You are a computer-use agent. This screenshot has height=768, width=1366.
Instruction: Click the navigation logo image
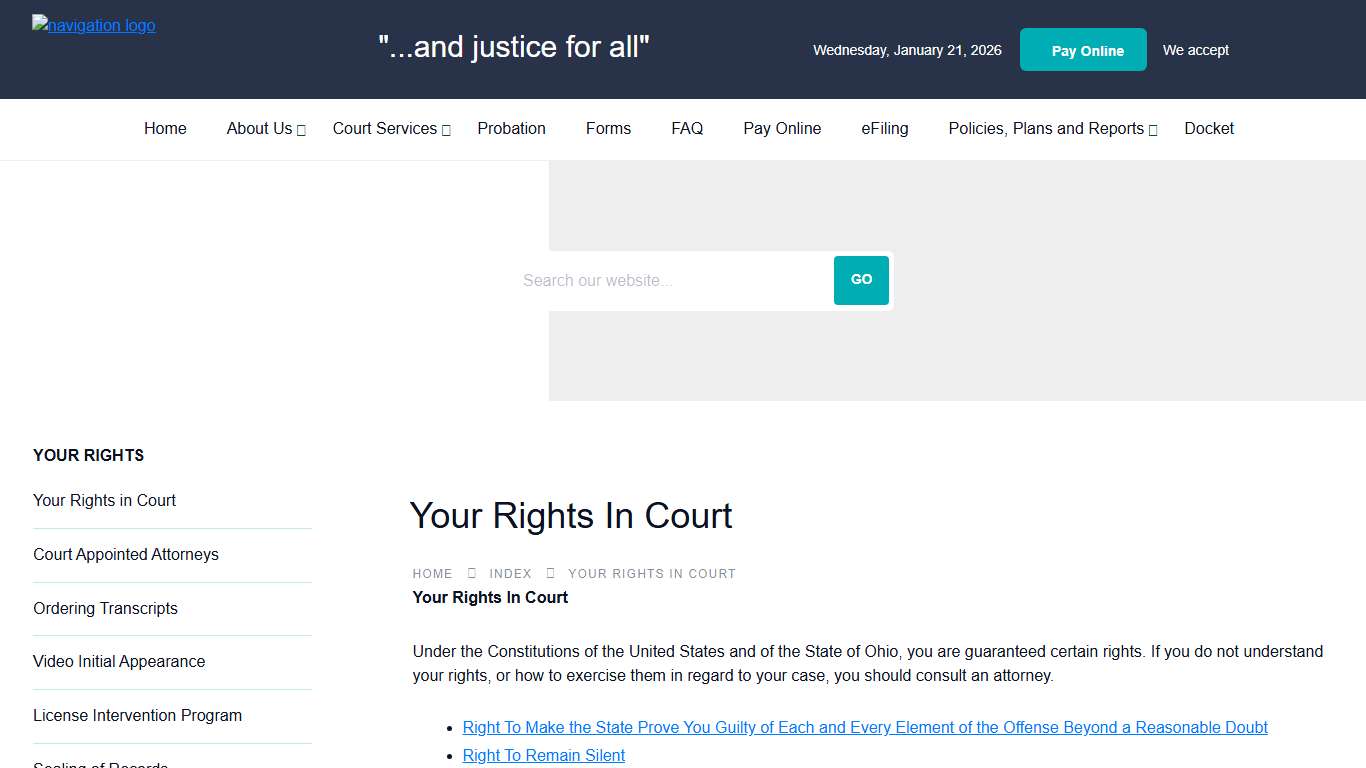tap(93, 25)
